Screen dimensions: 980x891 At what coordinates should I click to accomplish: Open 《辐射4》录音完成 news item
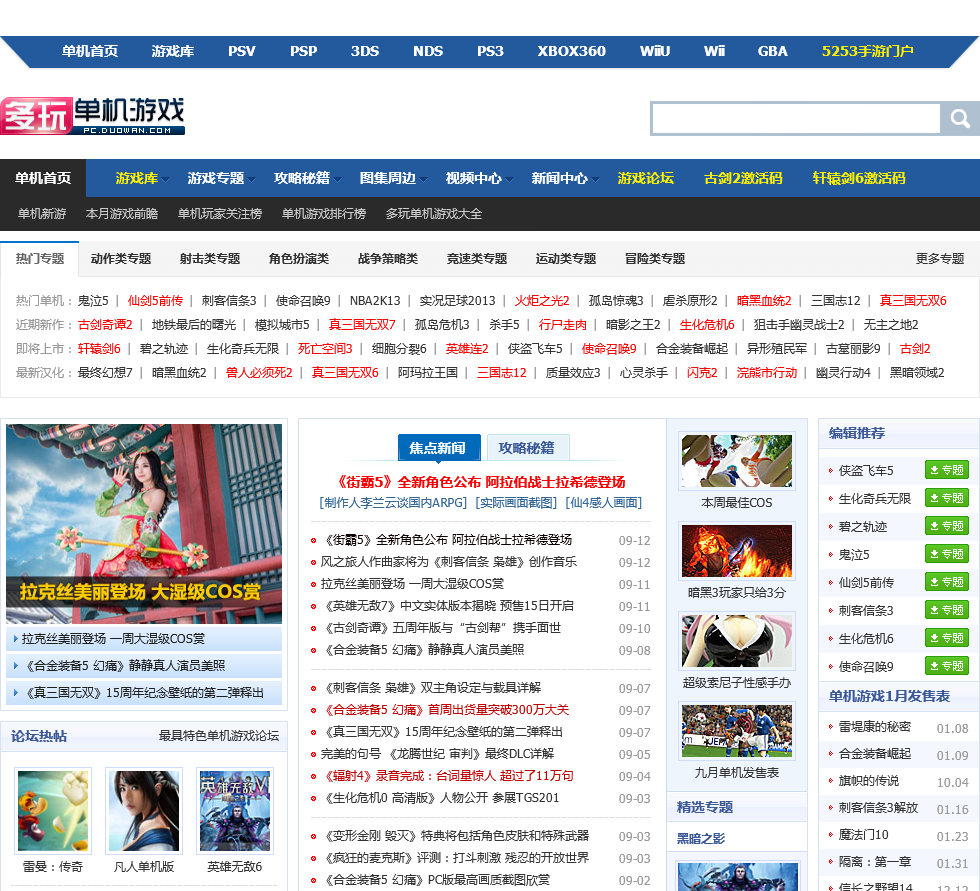pyautogui.click(x=447, y=776)
